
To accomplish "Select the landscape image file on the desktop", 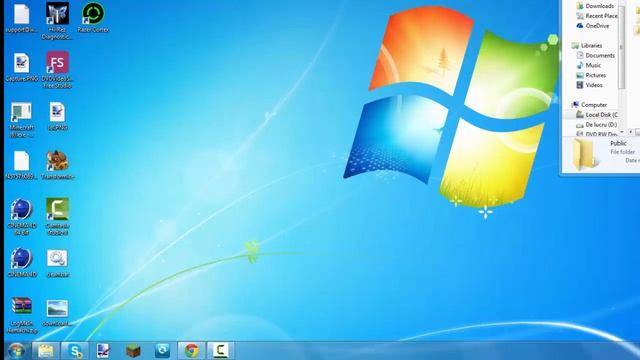I will point(57,312).
